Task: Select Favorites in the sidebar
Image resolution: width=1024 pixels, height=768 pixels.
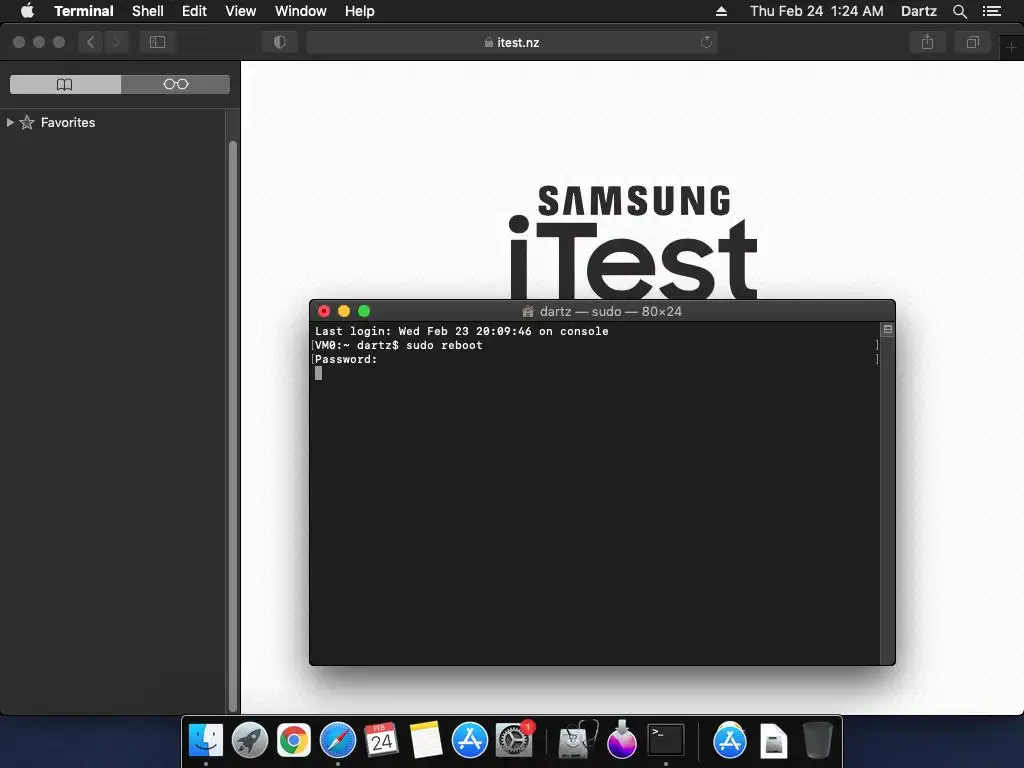Action: pyautogui.click(x=68, y=122)
